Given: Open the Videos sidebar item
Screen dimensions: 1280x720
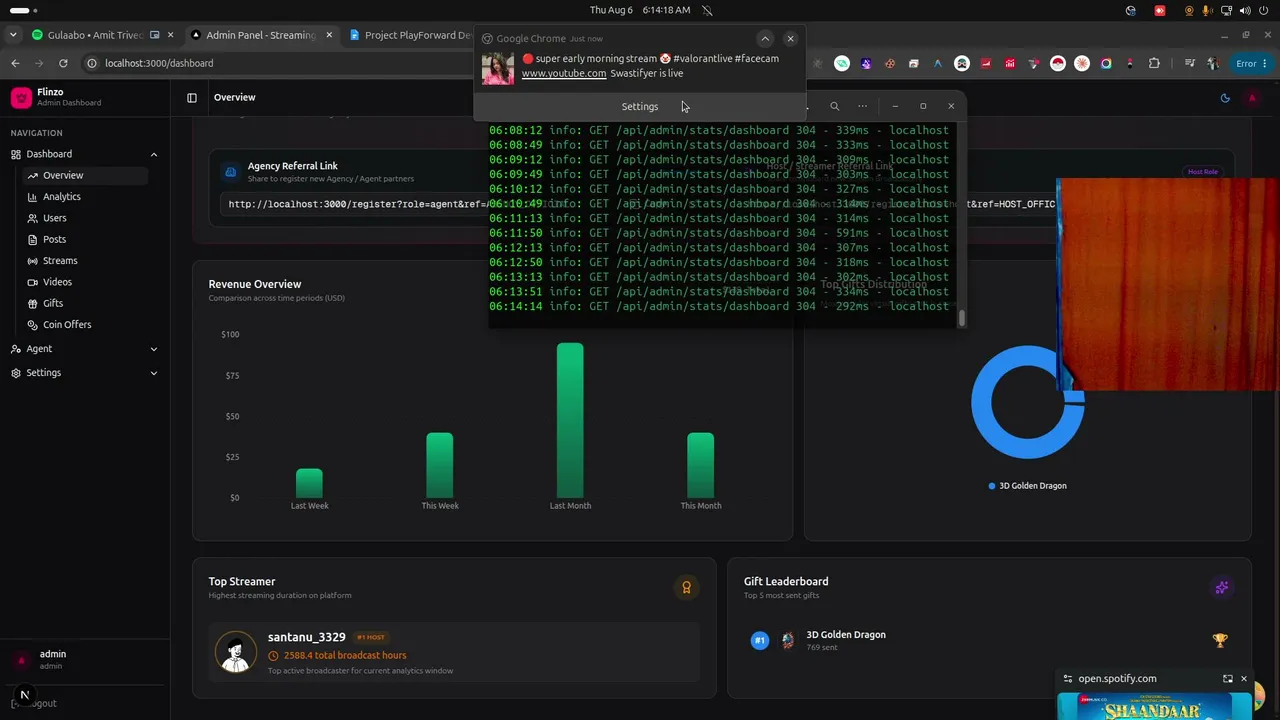Looking at the screenshot, I should [x=85, y=282].
